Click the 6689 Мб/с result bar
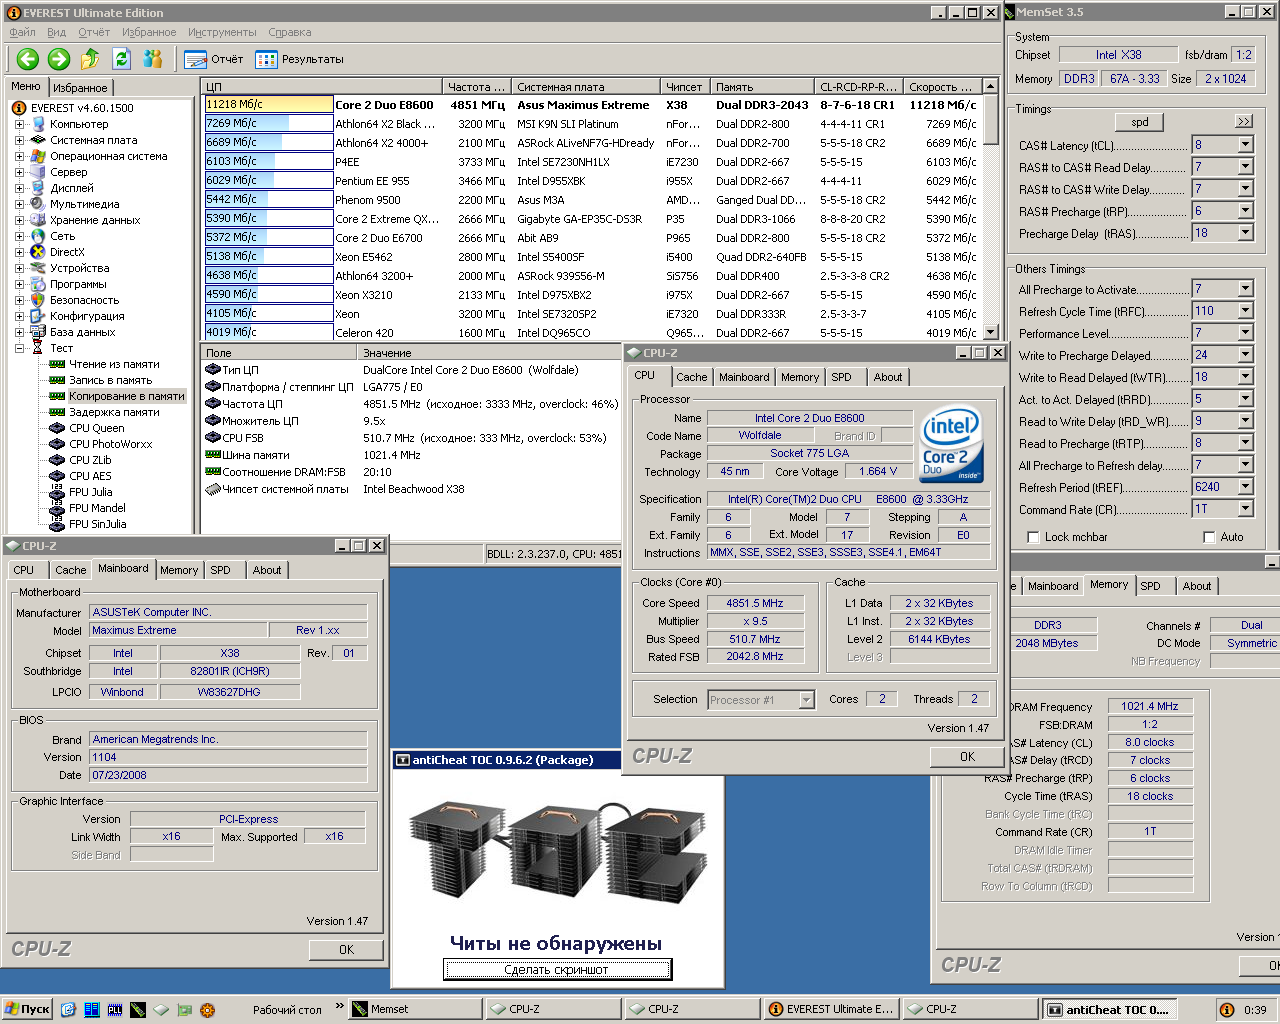Image resolution: width=1280 pixels, height=1024 pixels. tap(268, 142)
